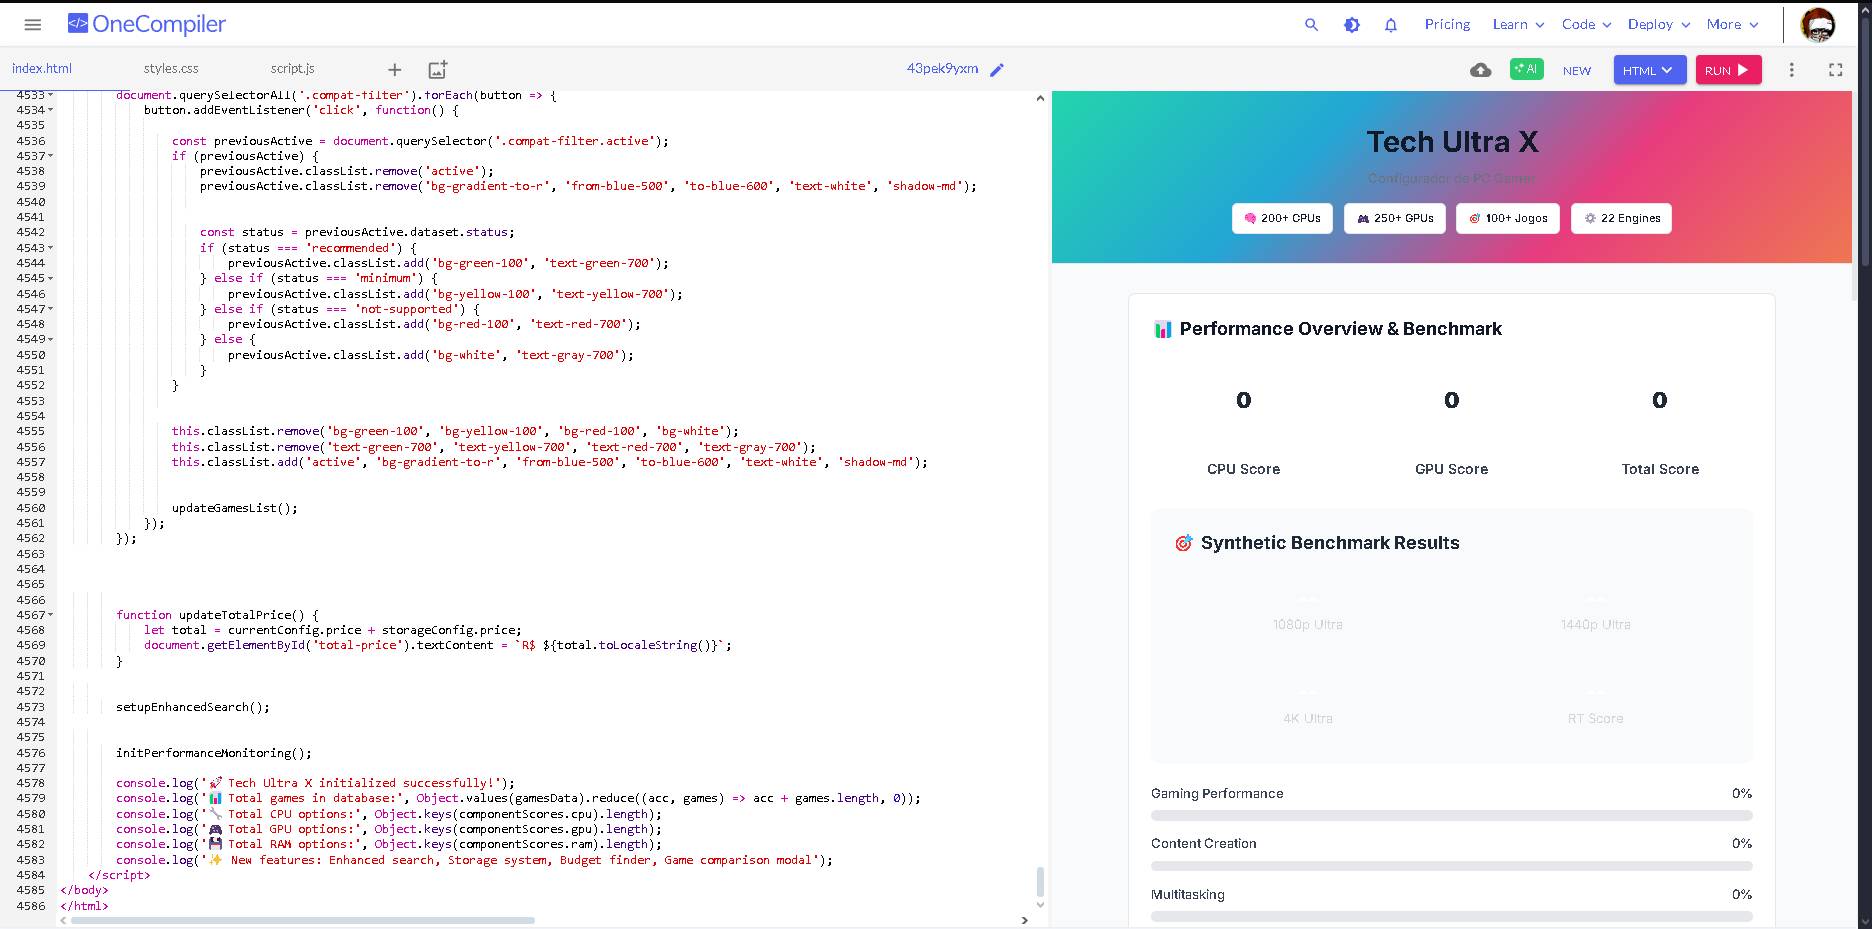The width and height of the screenshot is (1872, 929).
Task: Switch to the script.js tab
Action: coord(292,69)
